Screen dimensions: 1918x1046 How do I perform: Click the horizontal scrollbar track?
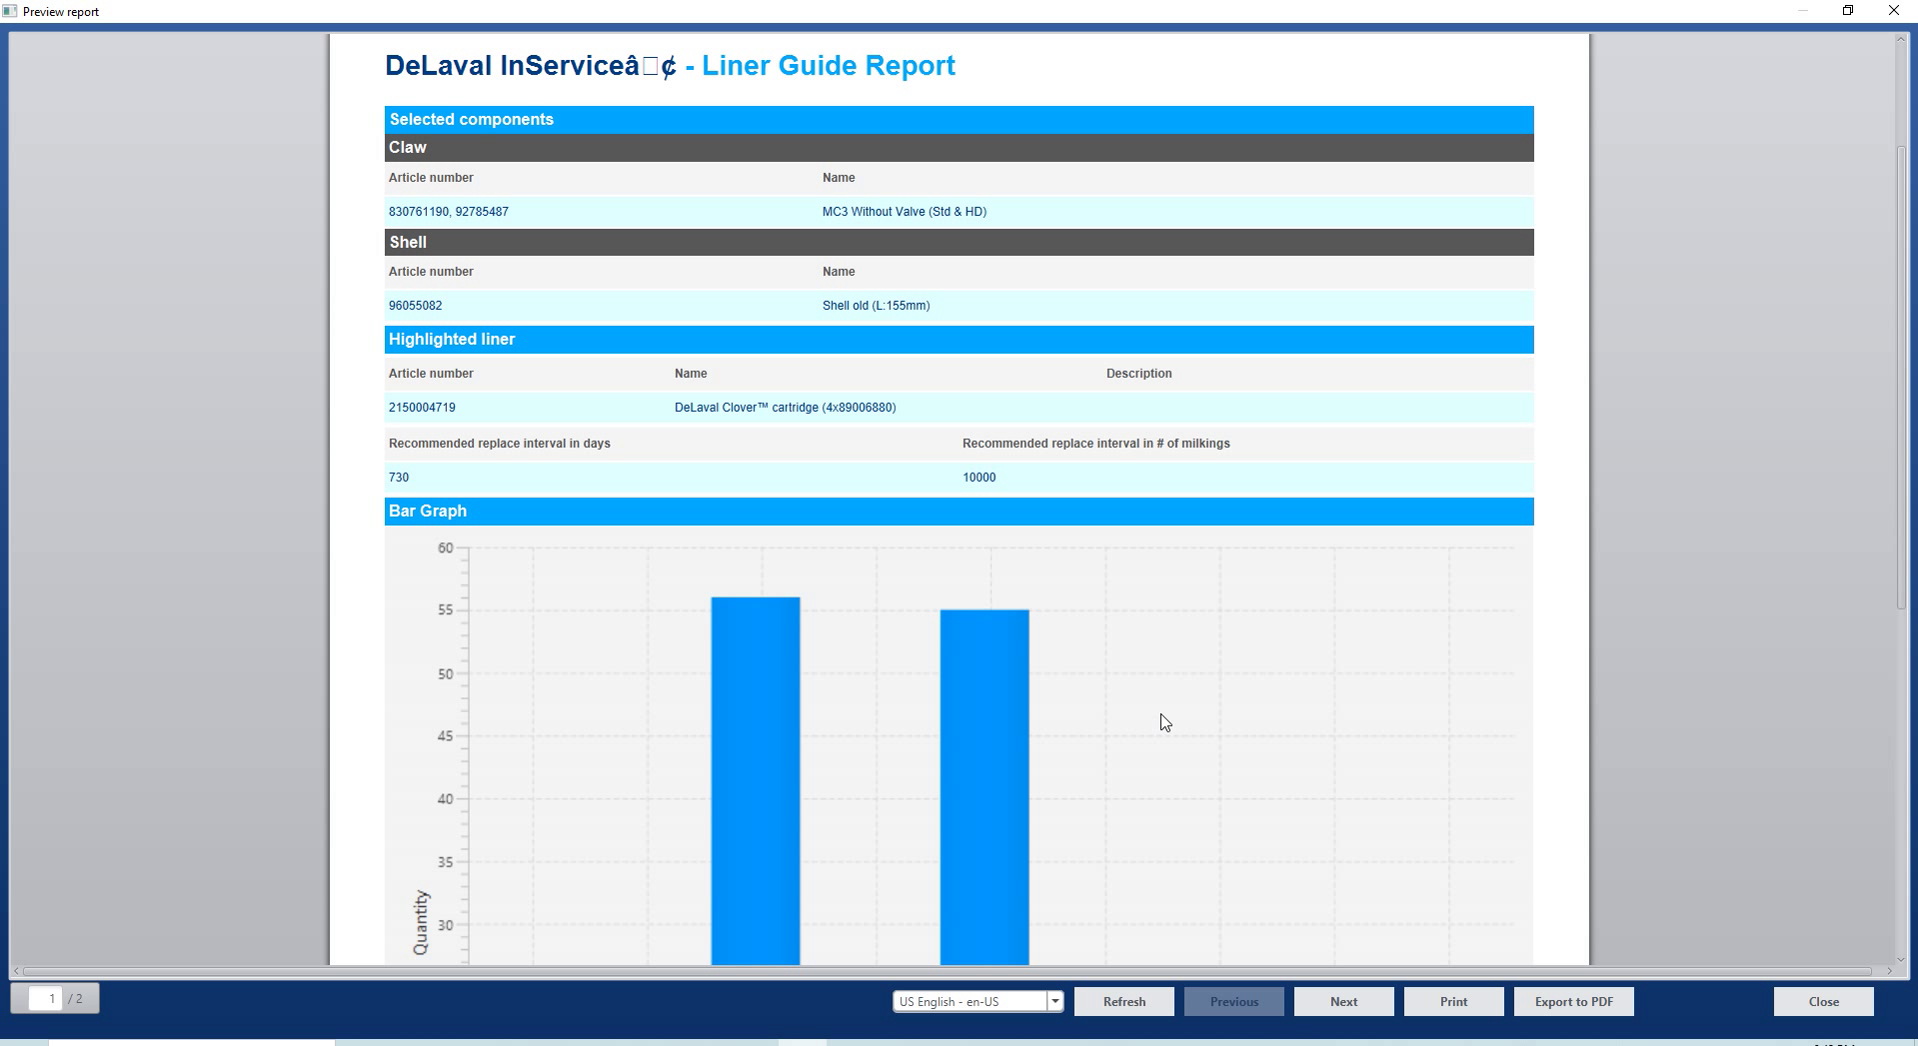coord(948,971)
